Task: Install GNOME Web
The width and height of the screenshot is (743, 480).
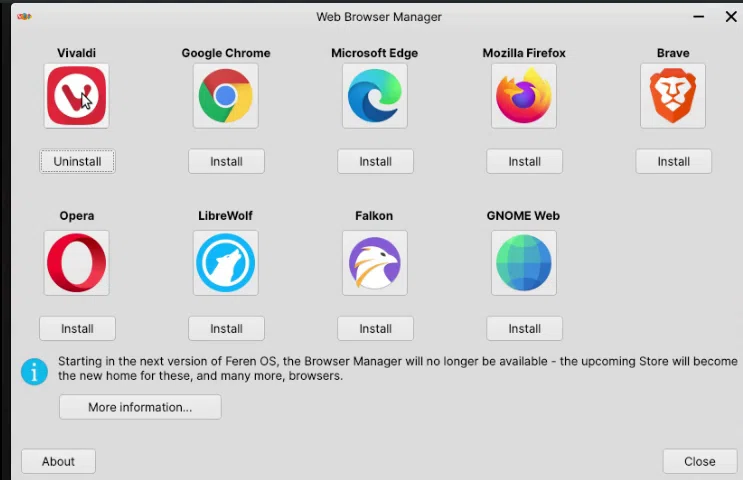Action: (525, 328)
